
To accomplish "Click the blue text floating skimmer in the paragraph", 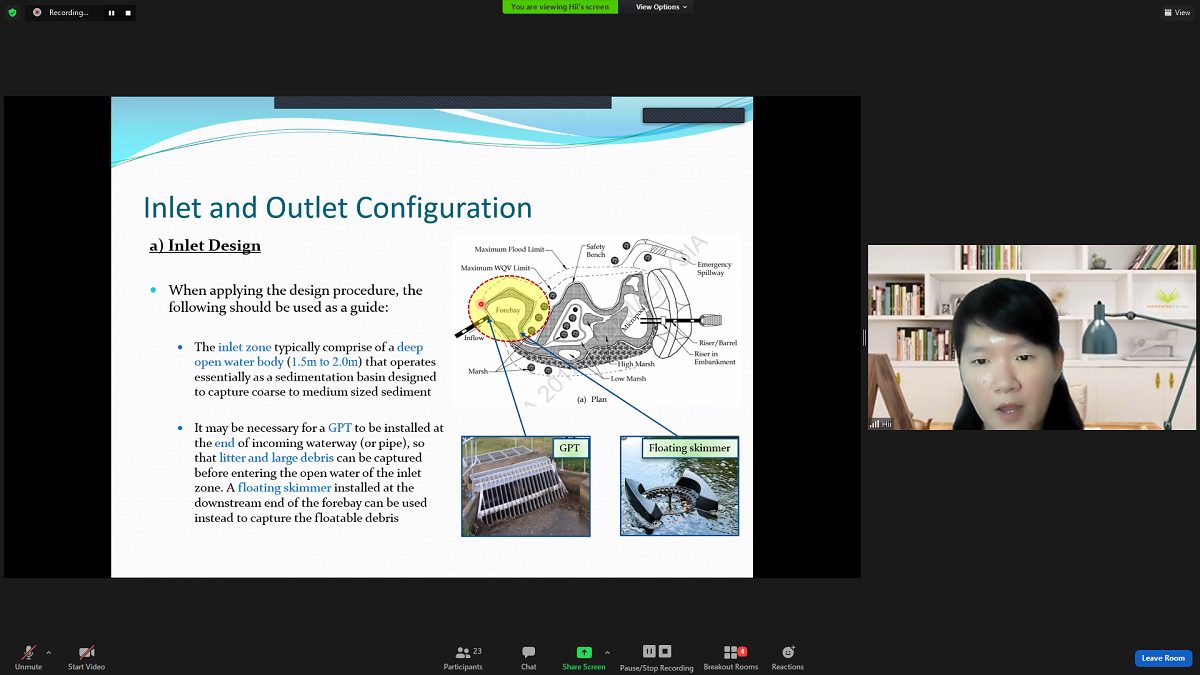I will click(x=284, y=487).
